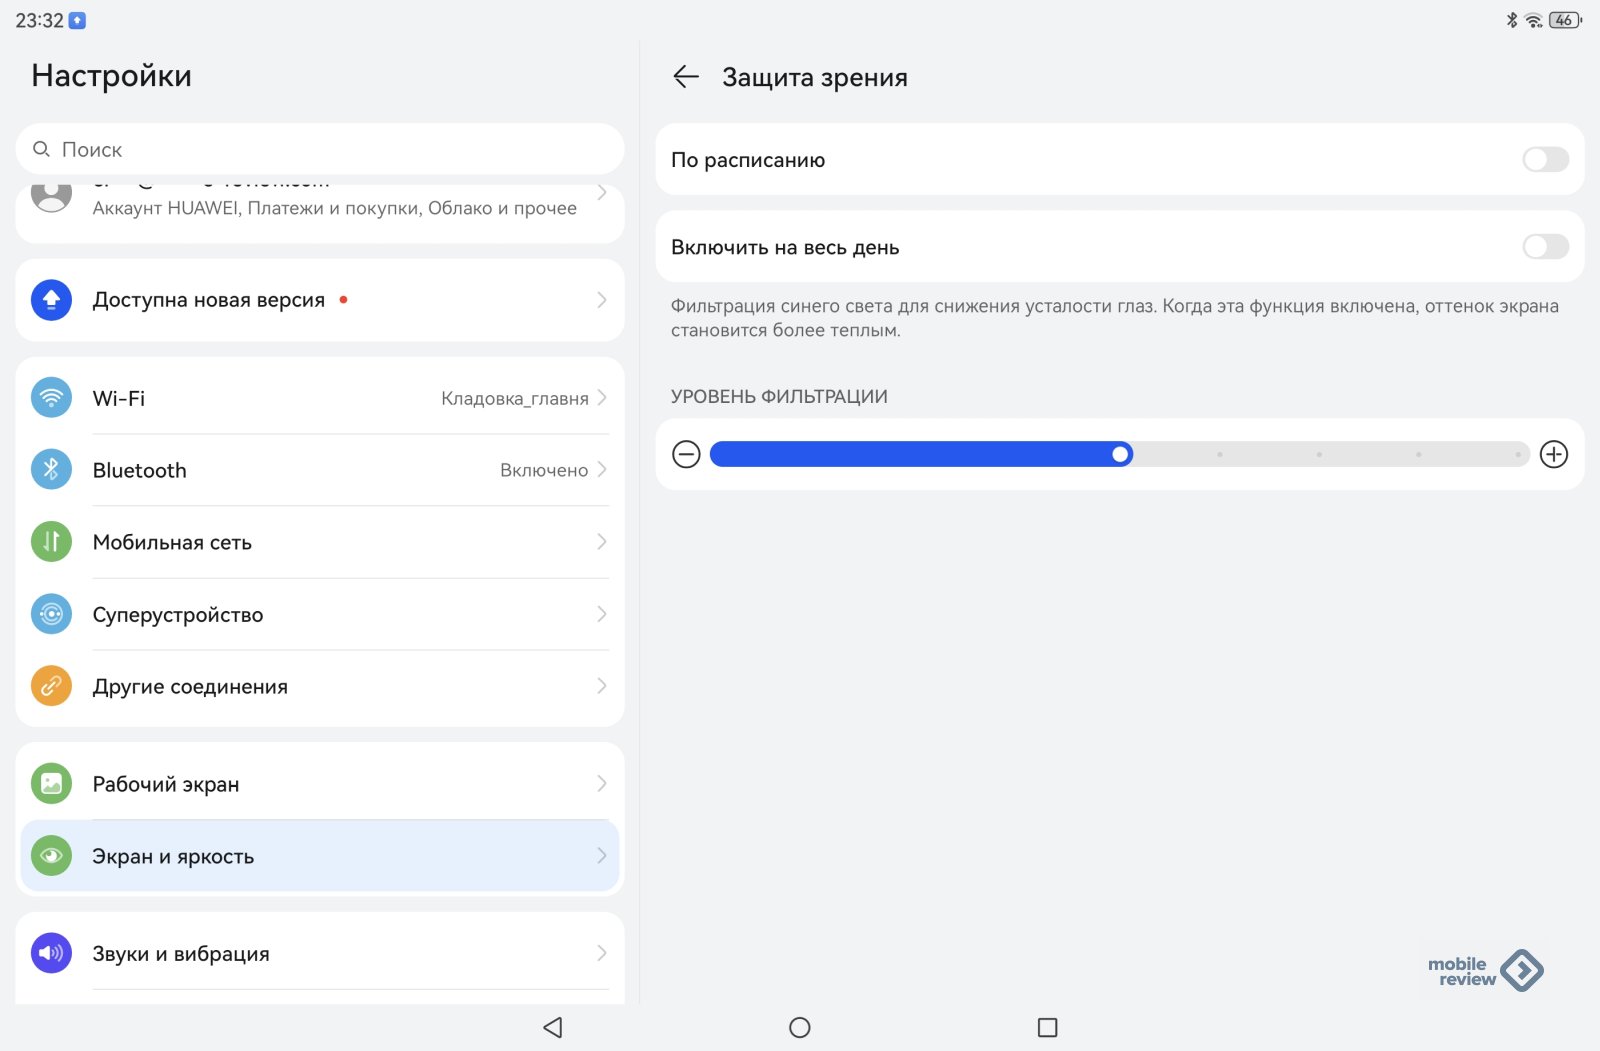The image size is (1600, 1051).
Task: Expand Wi-Fi chevron beside Кладовка_главня
Action: pyautogui.click(x=602, y=398)
